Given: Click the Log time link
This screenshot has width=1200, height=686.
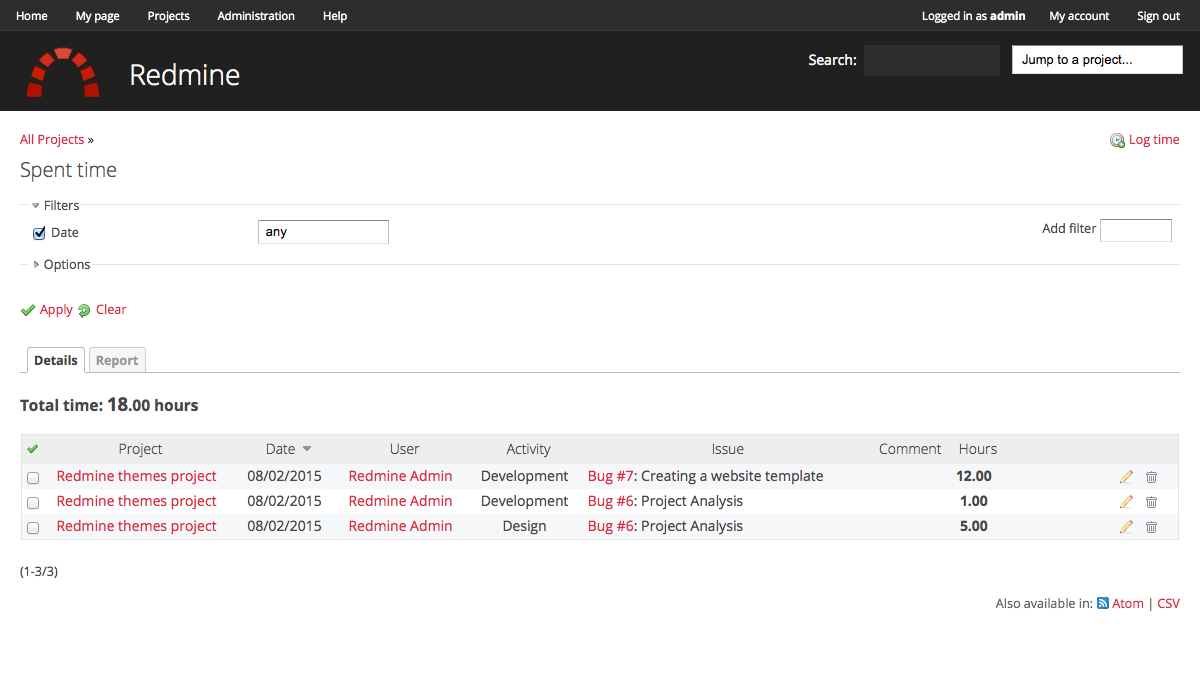Looking at the screenshot, I should coord(1154,140).
